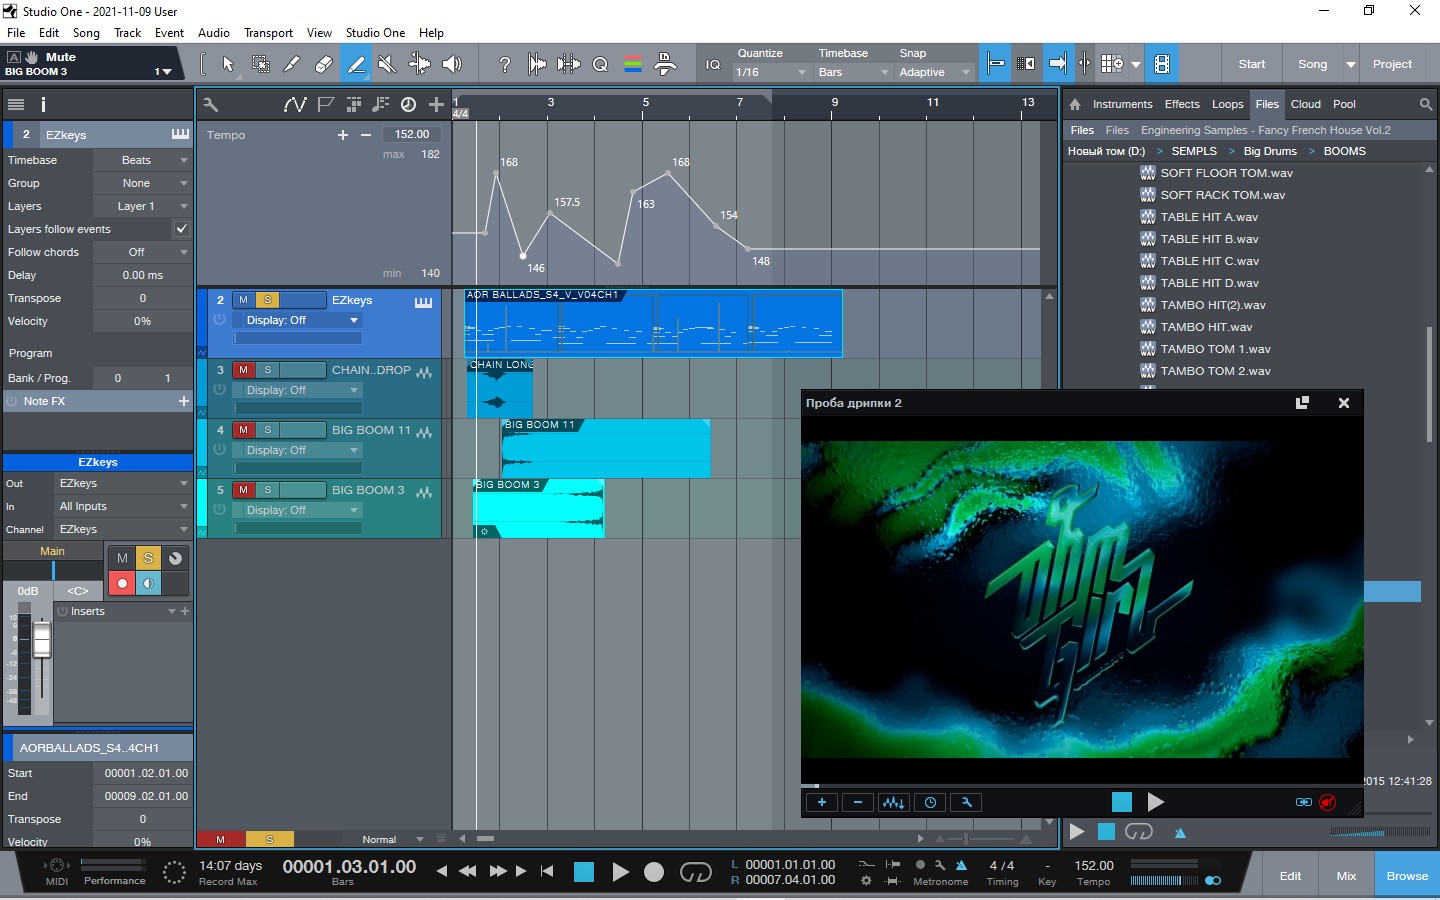Open the Edit view
The width and height of the screenshot is (1440, 900).
coord(1290,876)
